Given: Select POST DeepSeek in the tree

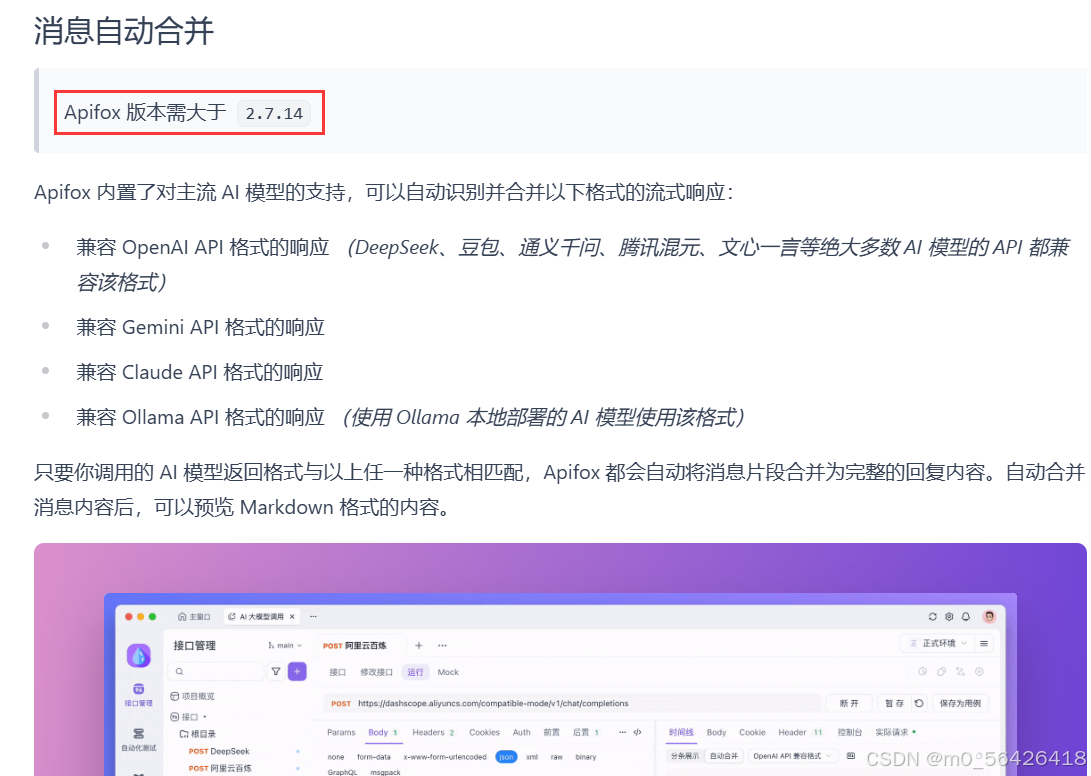Looking at the screenshot, I should click(x=218, y=751).
